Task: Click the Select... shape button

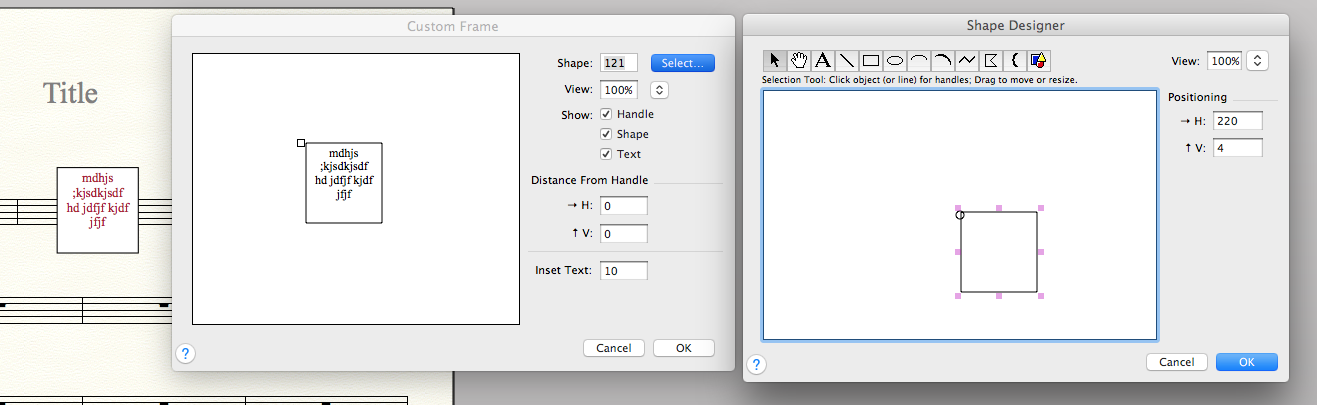Action: click(x=683, y=63)
